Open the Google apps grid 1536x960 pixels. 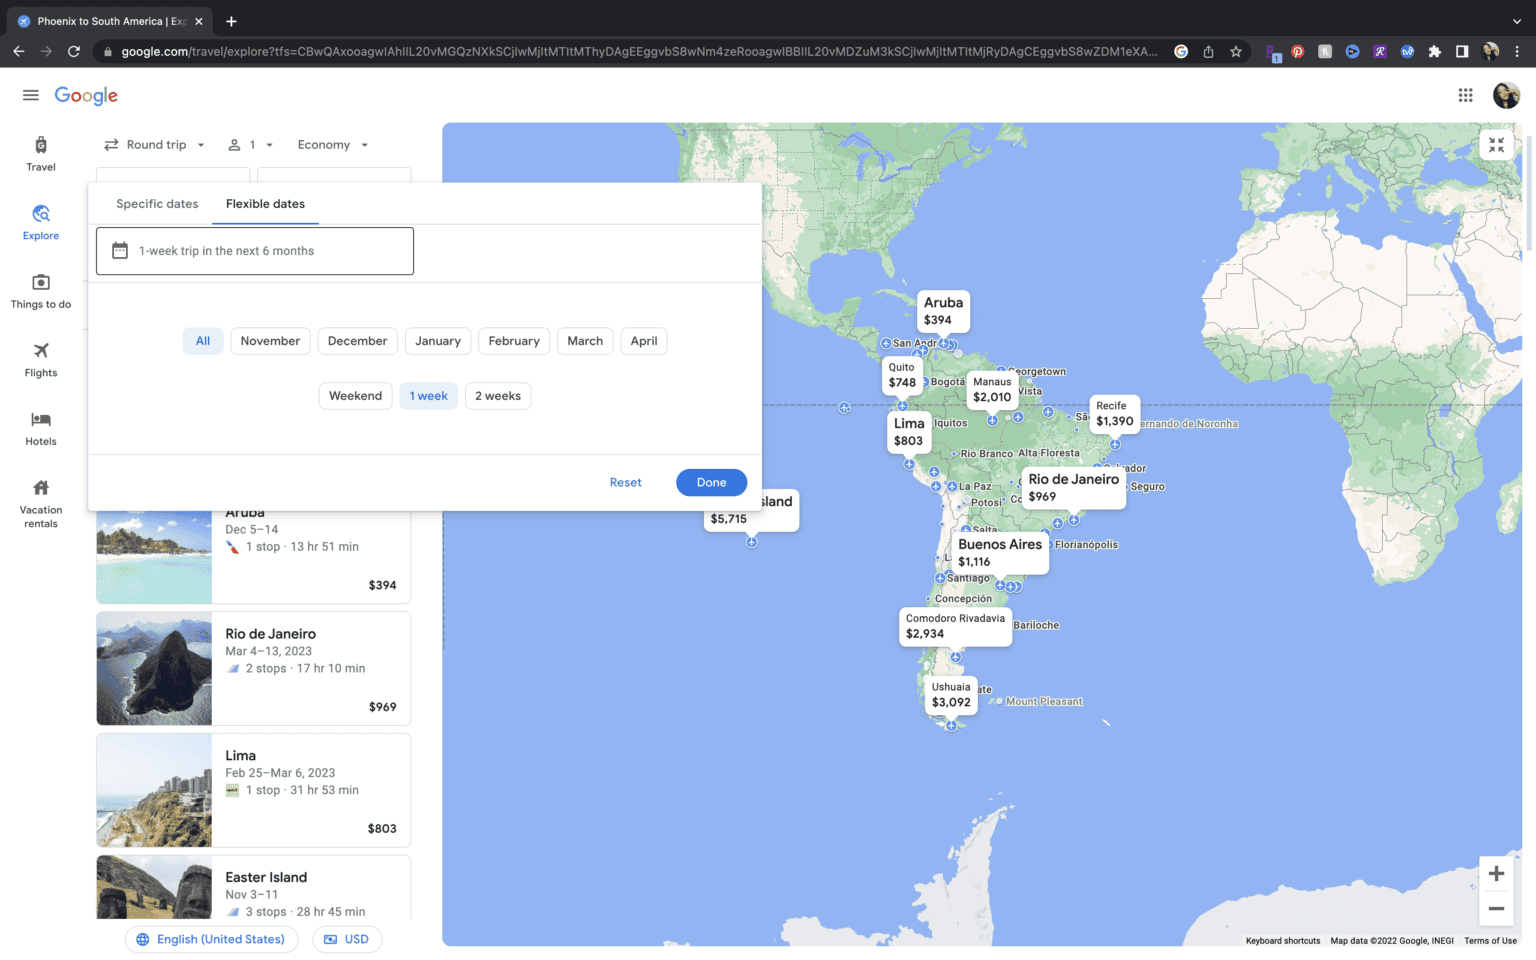click(x=1465, y=95)
